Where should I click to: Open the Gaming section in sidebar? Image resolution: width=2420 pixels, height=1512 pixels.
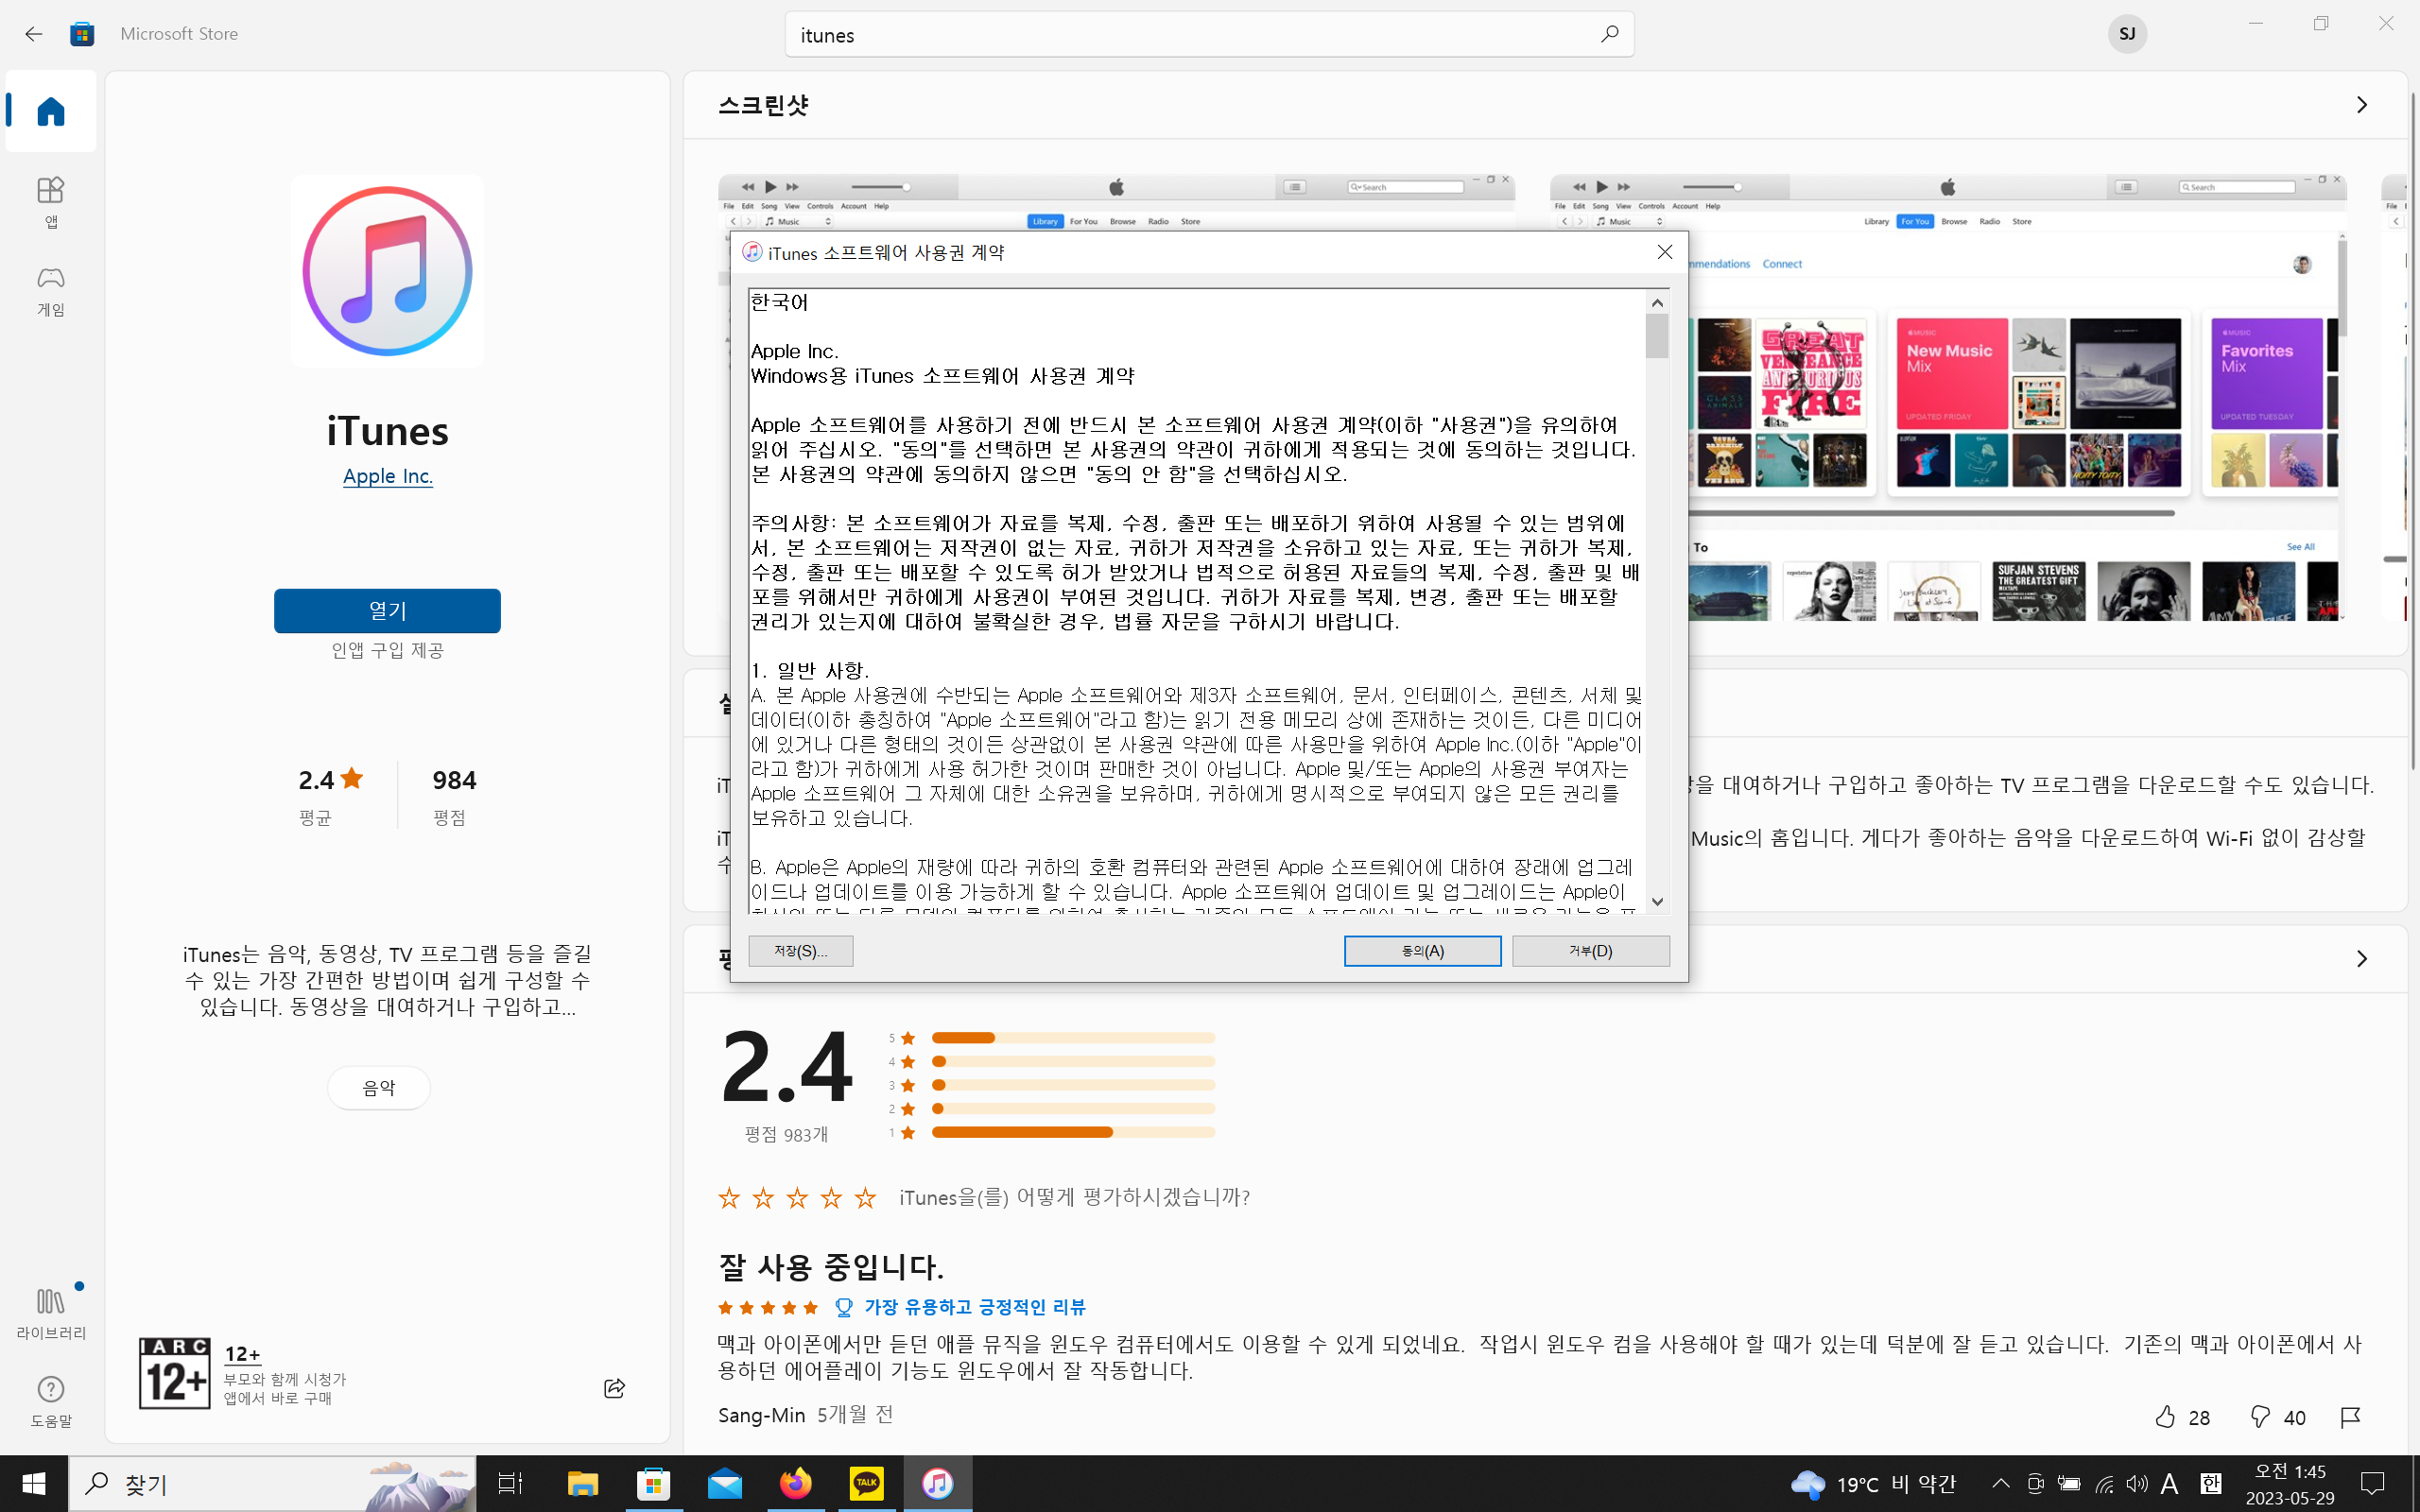coord(51,289)
